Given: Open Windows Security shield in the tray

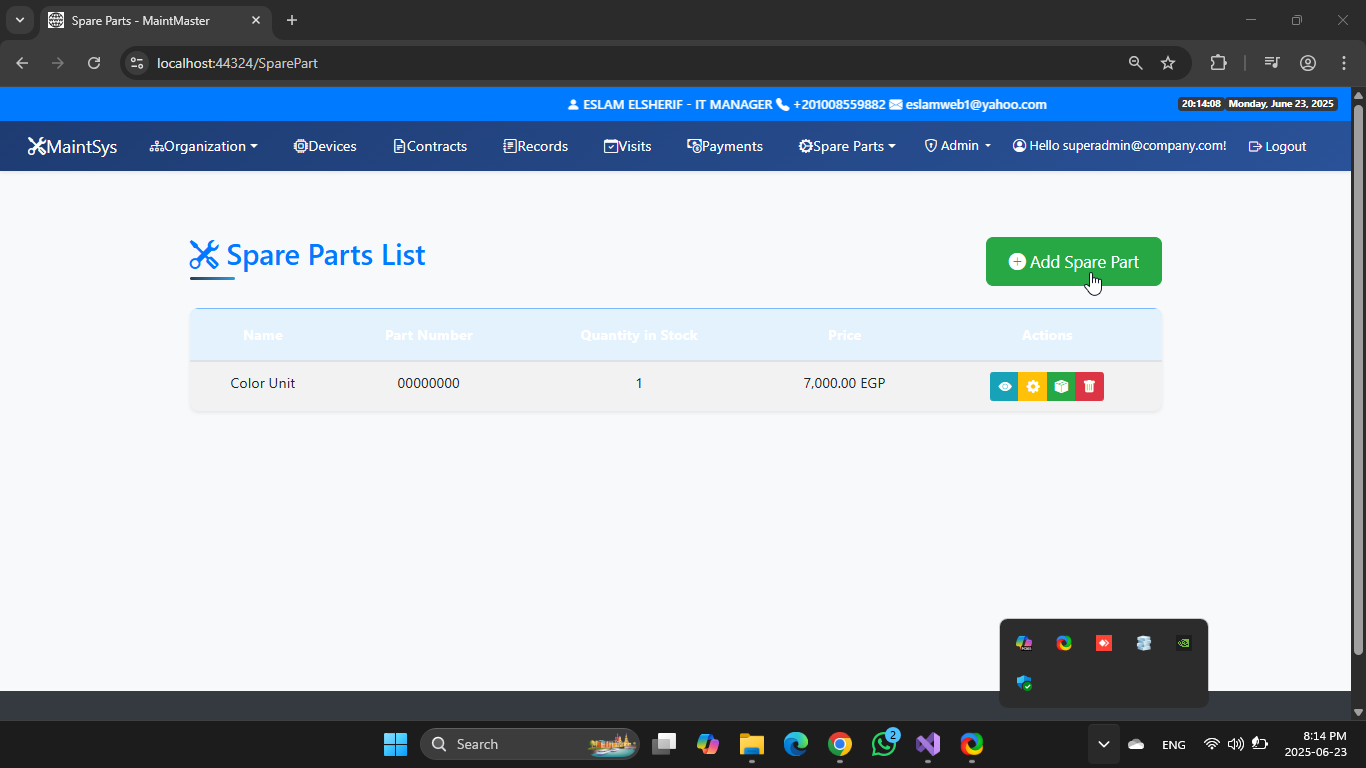Looking at the screenshot, I should pos(1024,683).
